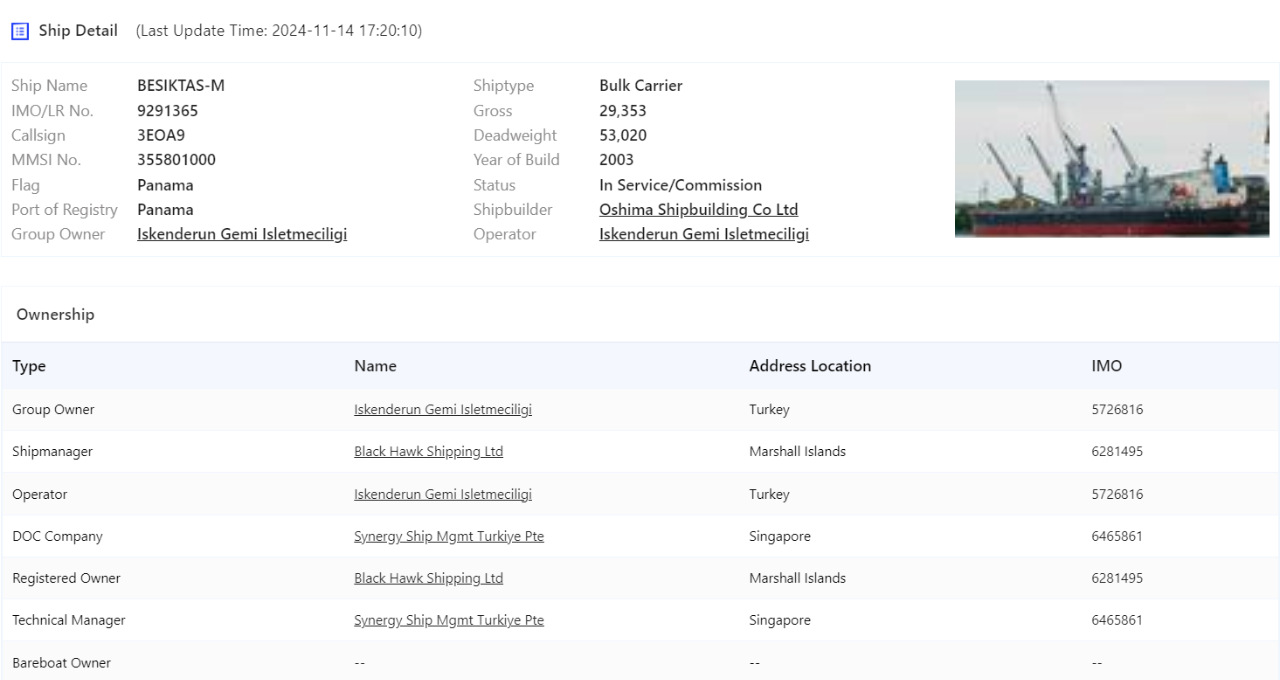The height and width of the screenshot is (680, 1280).
Task: Click the IMO column header
Action: (1106, 366)
